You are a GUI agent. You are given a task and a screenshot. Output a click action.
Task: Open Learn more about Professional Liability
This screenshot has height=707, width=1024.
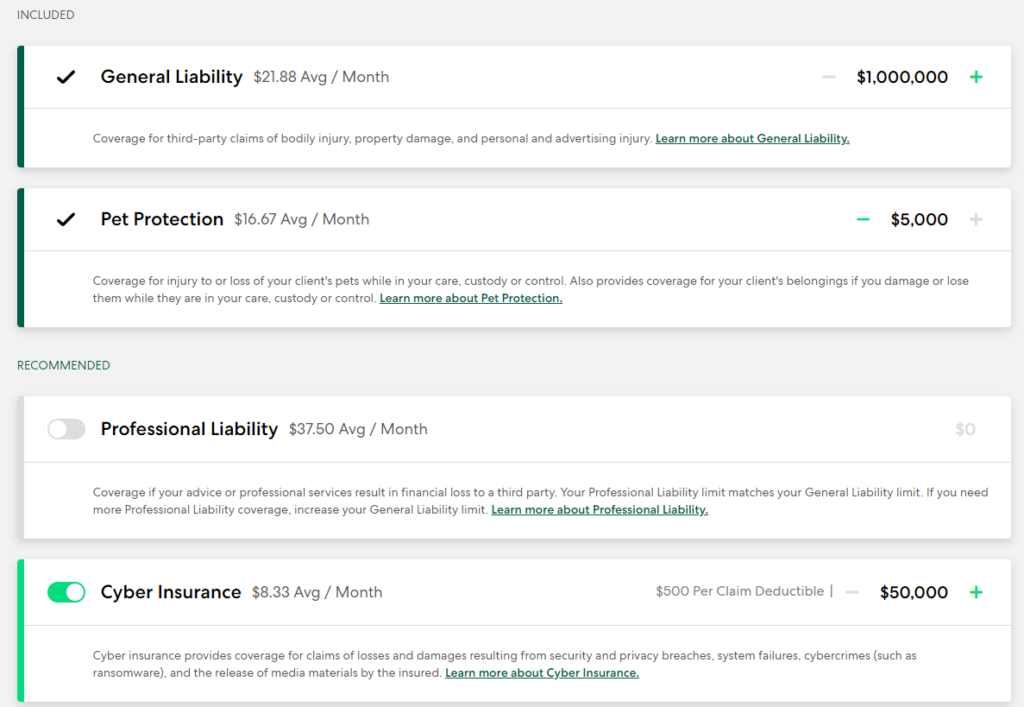tap(599, 509)
